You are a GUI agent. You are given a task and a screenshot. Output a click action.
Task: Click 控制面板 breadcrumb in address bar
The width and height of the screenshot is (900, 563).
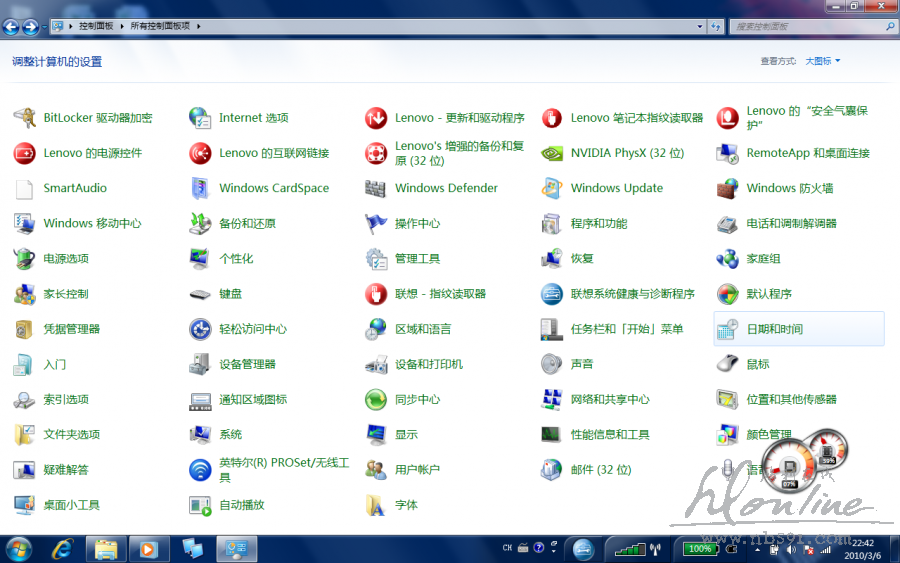coord(96,26)
